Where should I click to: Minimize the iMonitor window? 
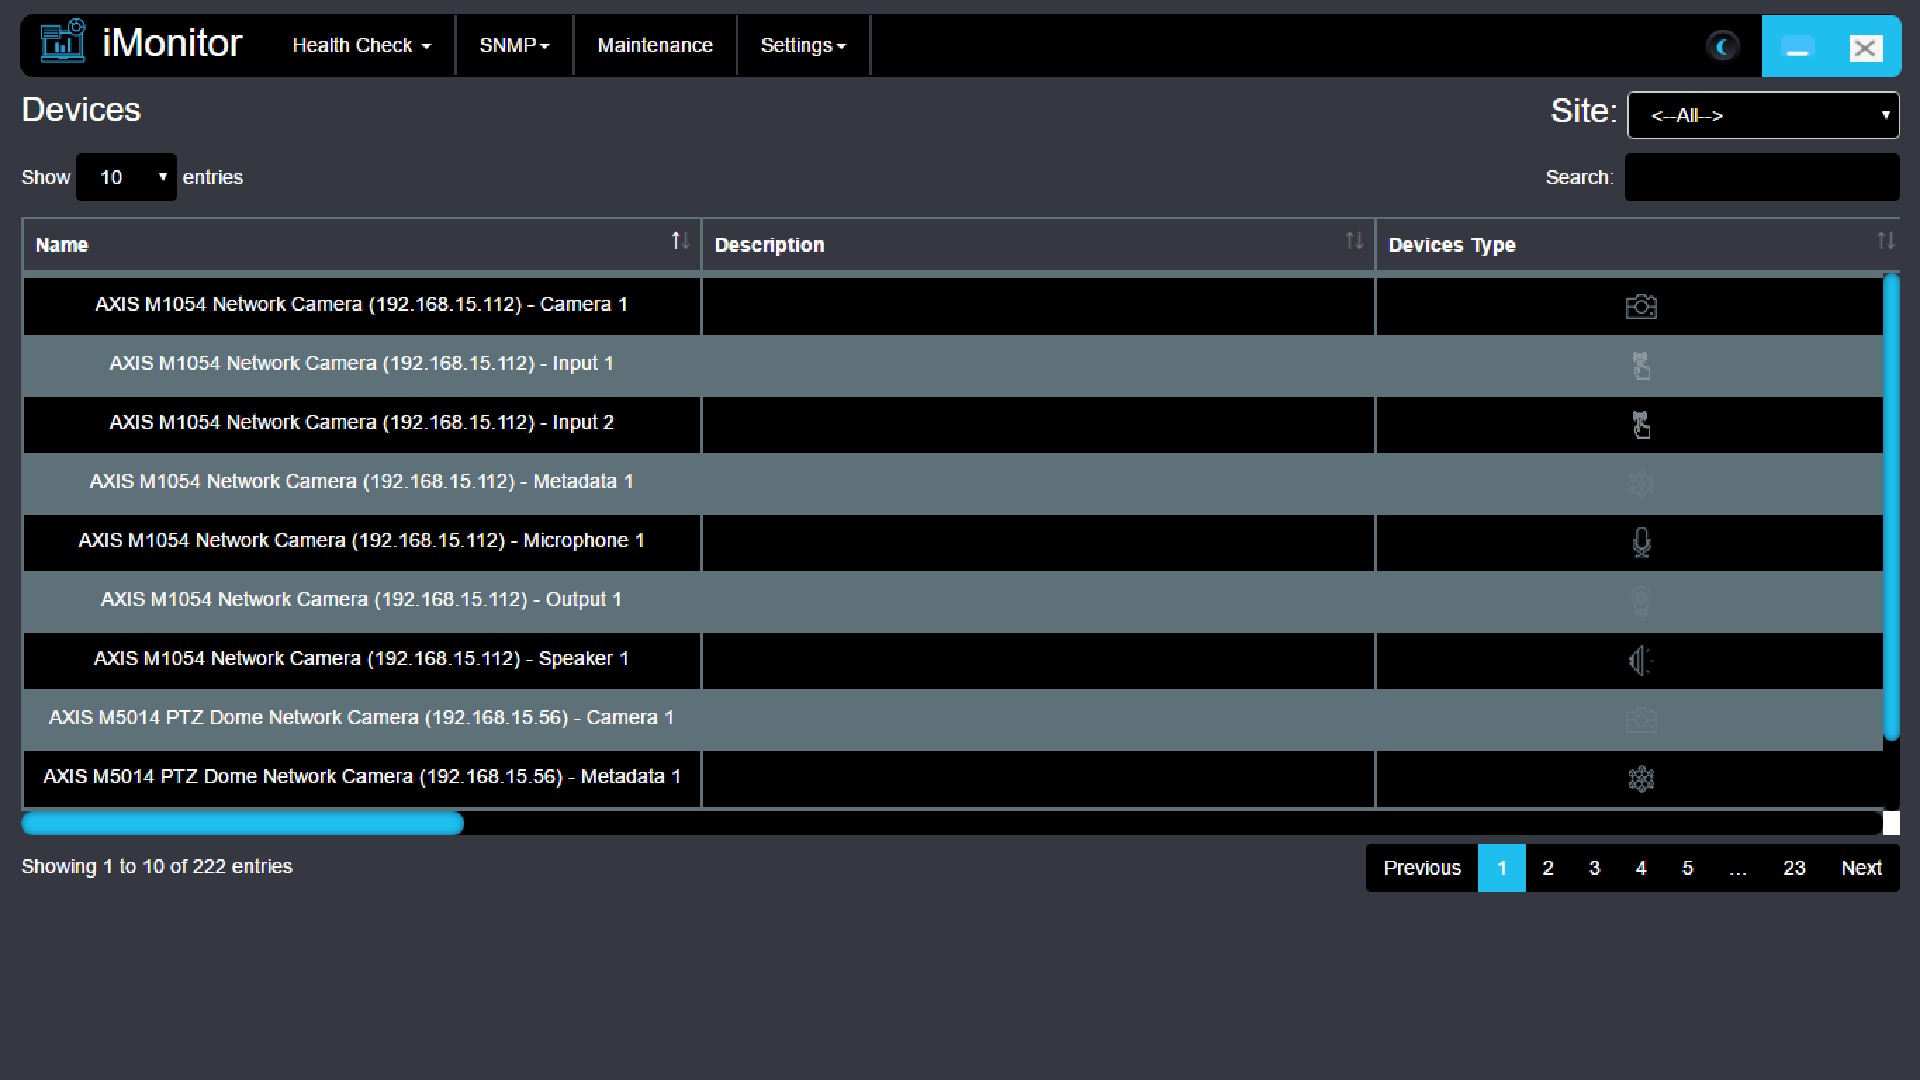point(1797,47)
